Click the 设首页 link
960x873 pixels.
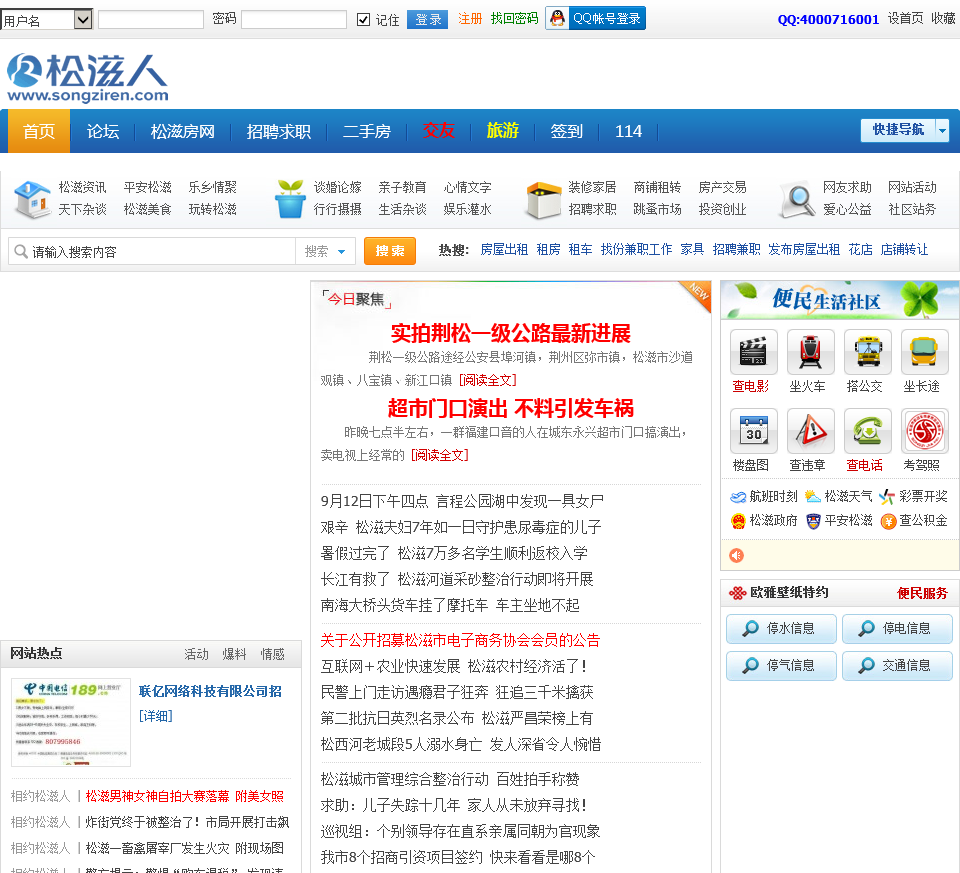[906, 19]
